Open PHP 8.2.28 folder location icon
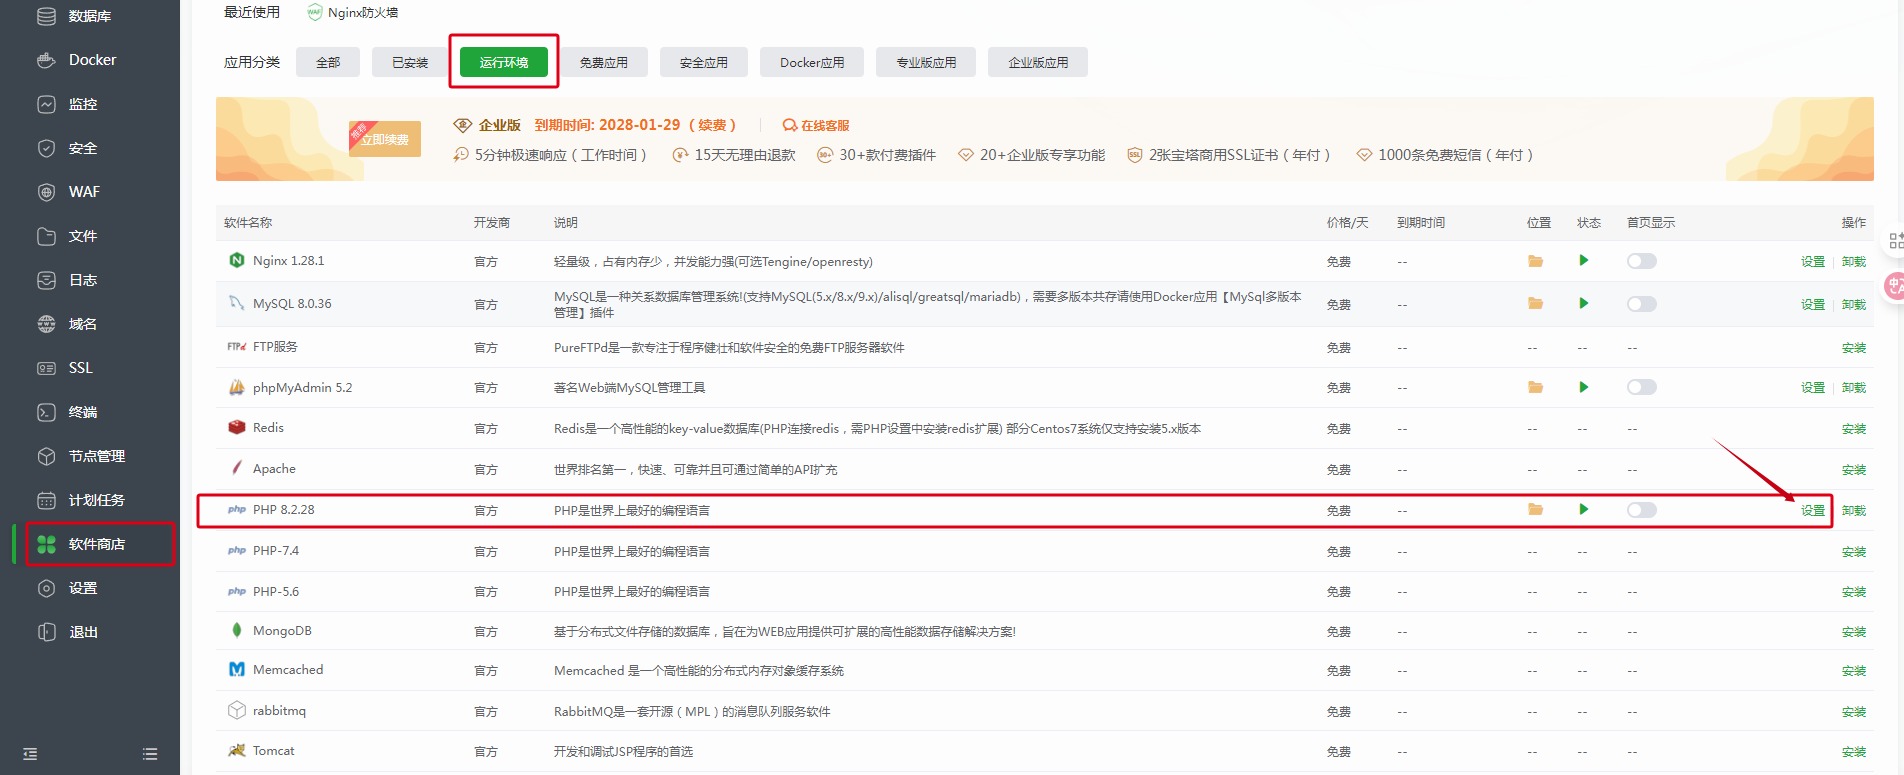Image resolution: width=1904 pixels, height=775 pixels. coord(1535,510)
